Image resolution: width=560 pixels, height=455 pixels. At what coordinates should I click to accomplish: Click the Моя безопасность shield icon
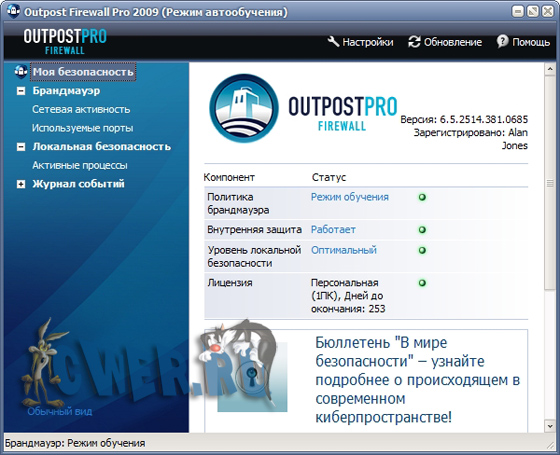pyautogui.click(x=21, y=71)
